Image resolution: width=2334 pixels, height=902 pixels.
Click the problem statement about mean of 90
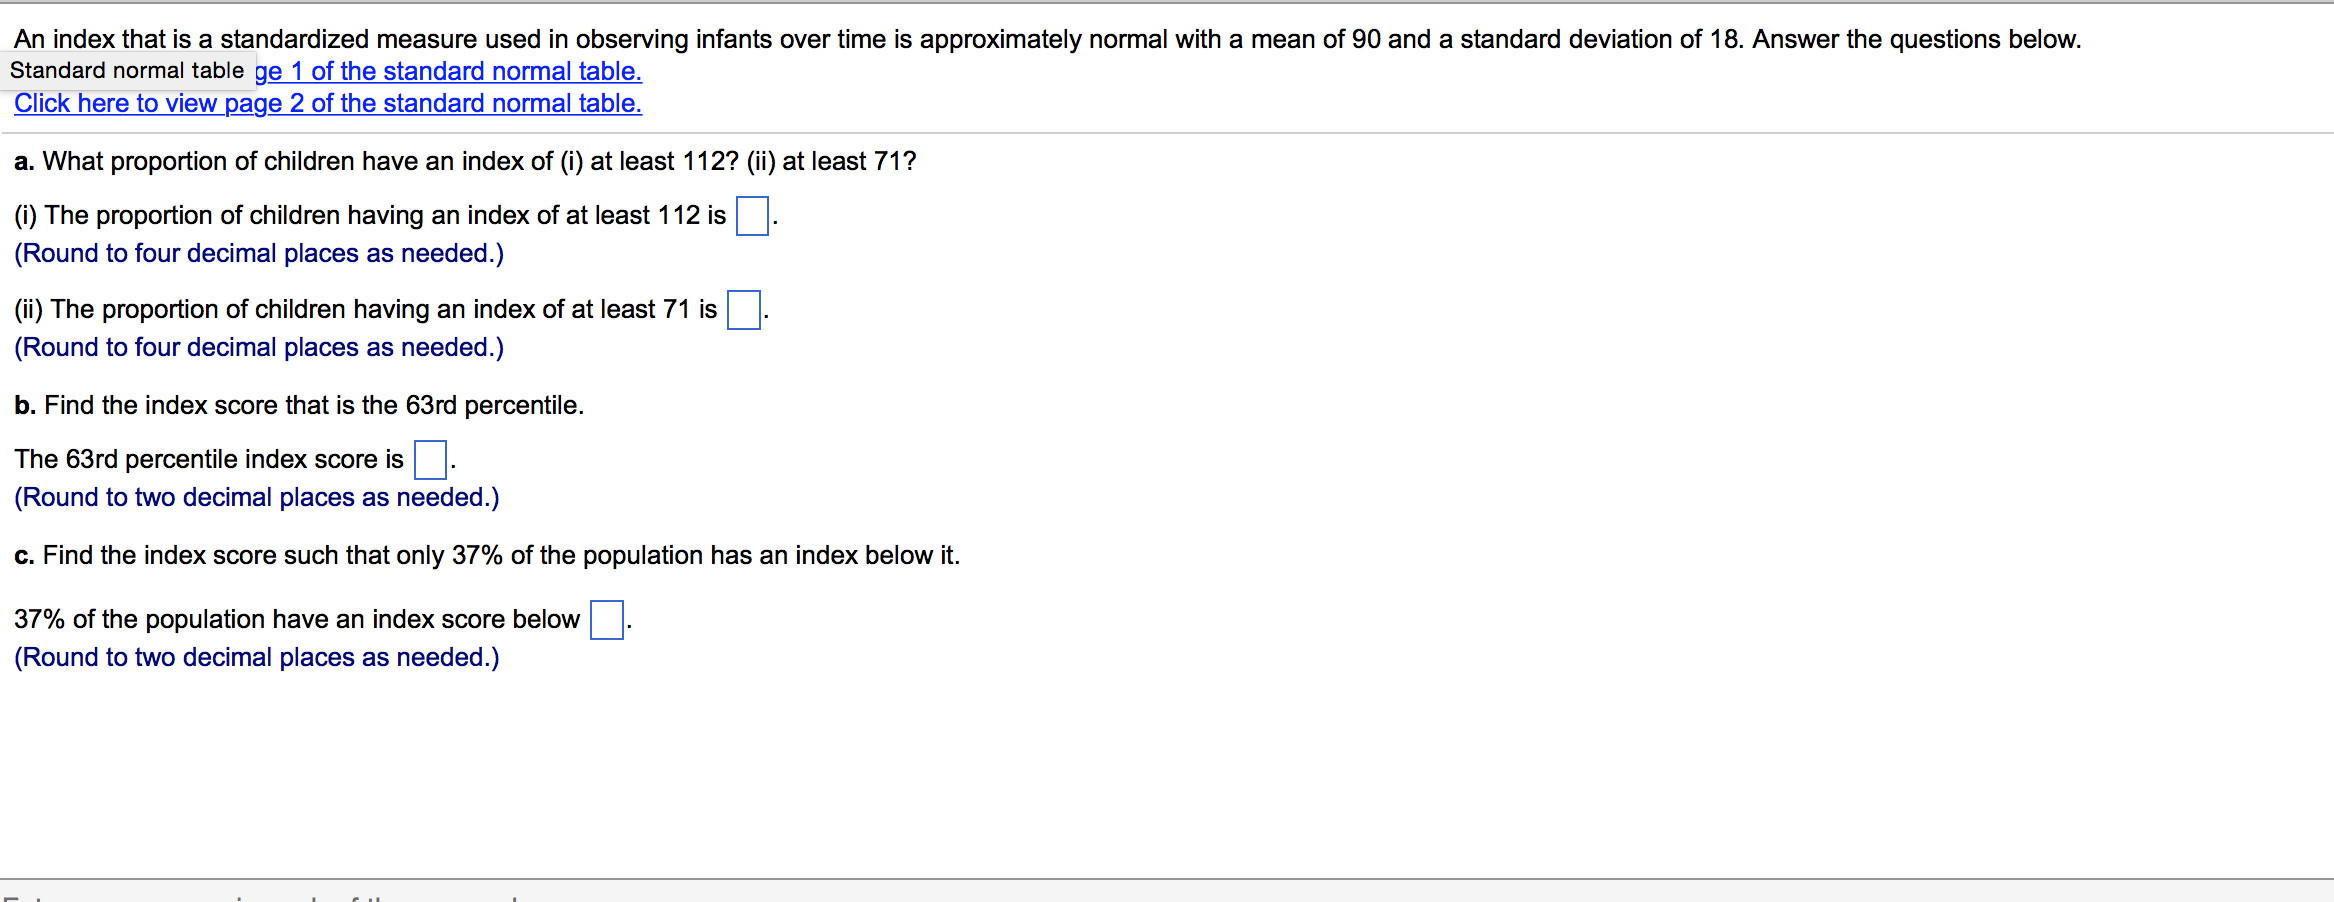click(x=1047, y=40)
